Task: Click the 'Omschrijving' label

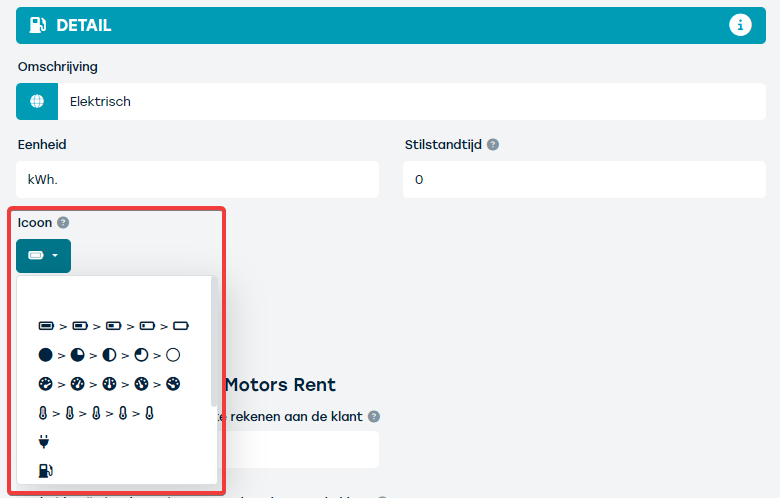Action: [x=58, y=67]
